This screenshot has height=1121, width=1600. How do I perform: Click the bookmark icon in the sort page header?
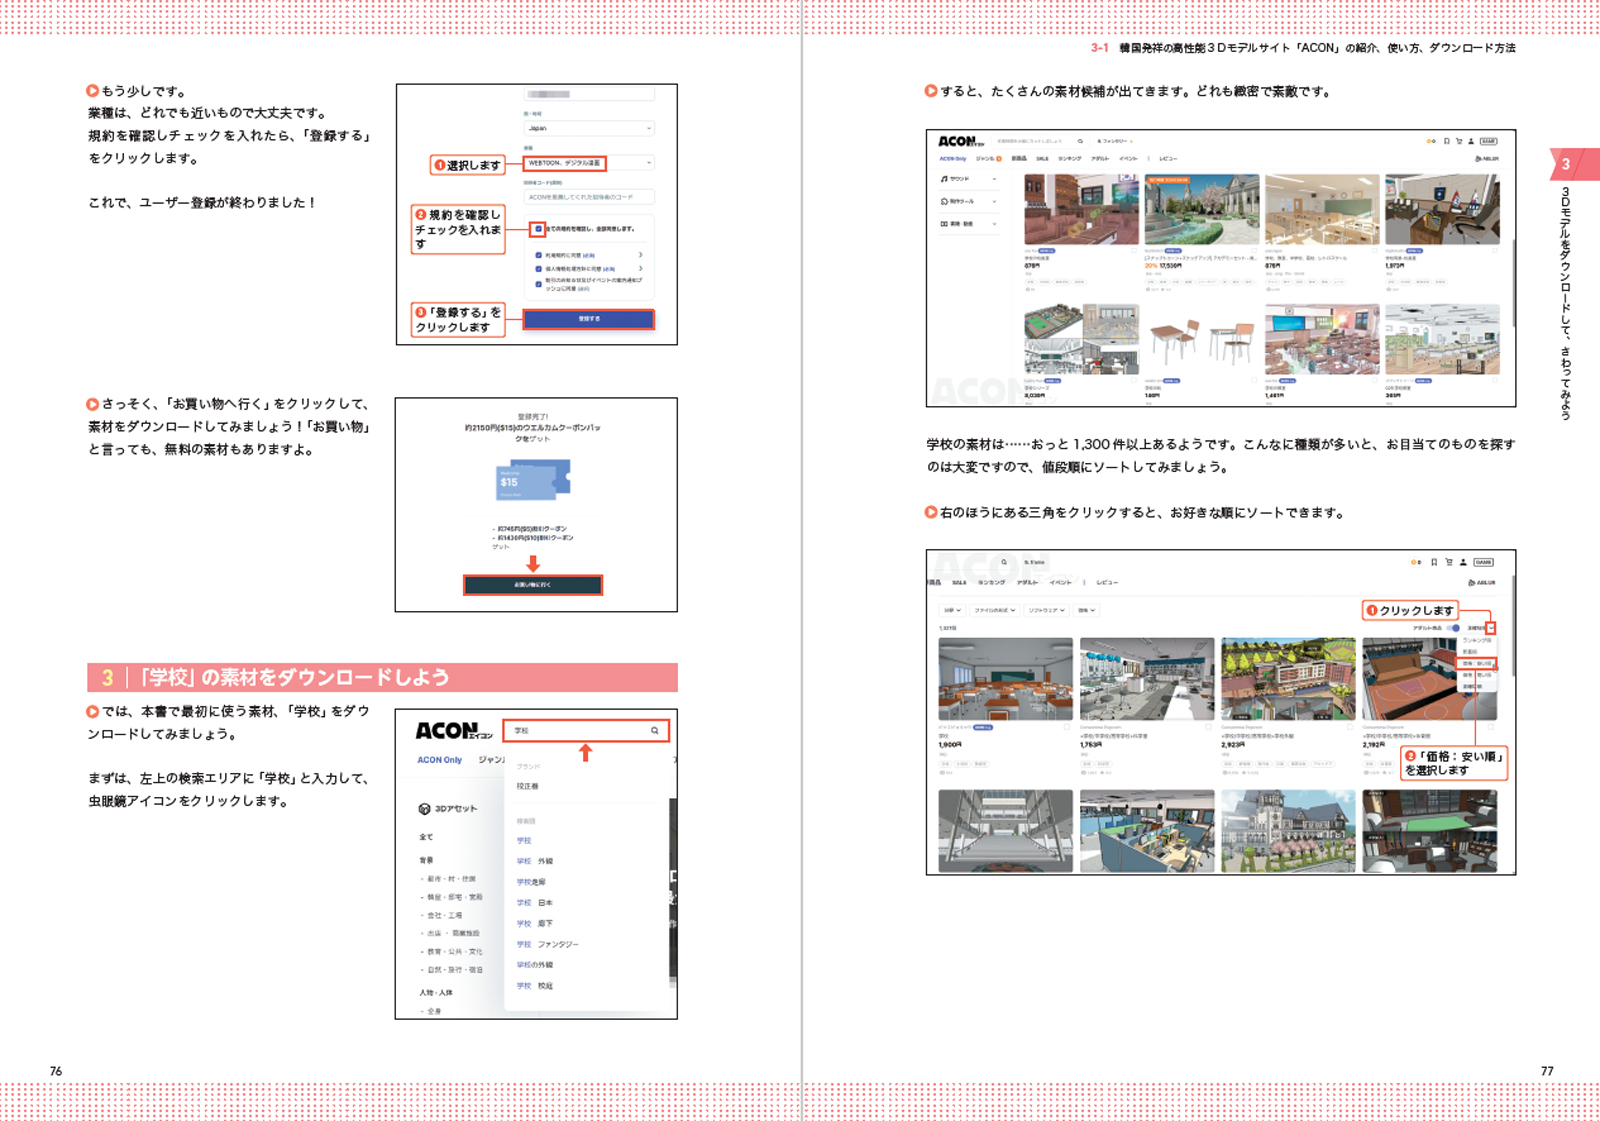tap(1434, 562)
